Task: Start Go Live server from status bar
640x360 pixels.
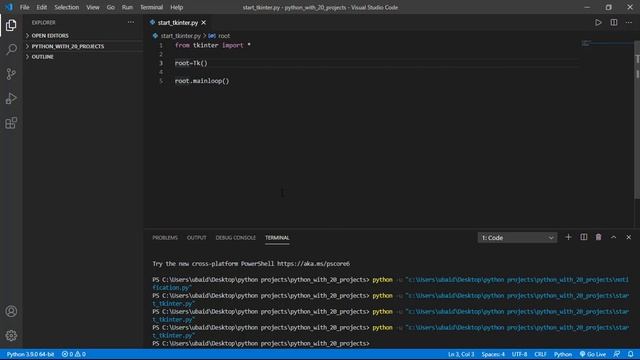Action: coord(593,354)
